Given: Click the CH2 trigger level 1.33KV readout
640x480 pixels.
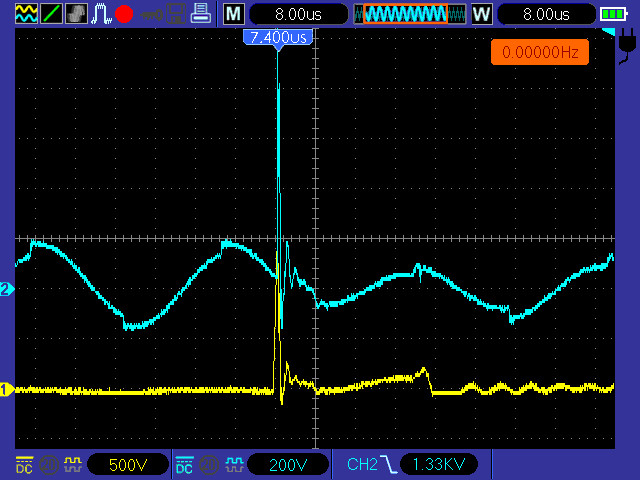Looking at the screenshot, I should pyautogui.click(x=438, y=464).
